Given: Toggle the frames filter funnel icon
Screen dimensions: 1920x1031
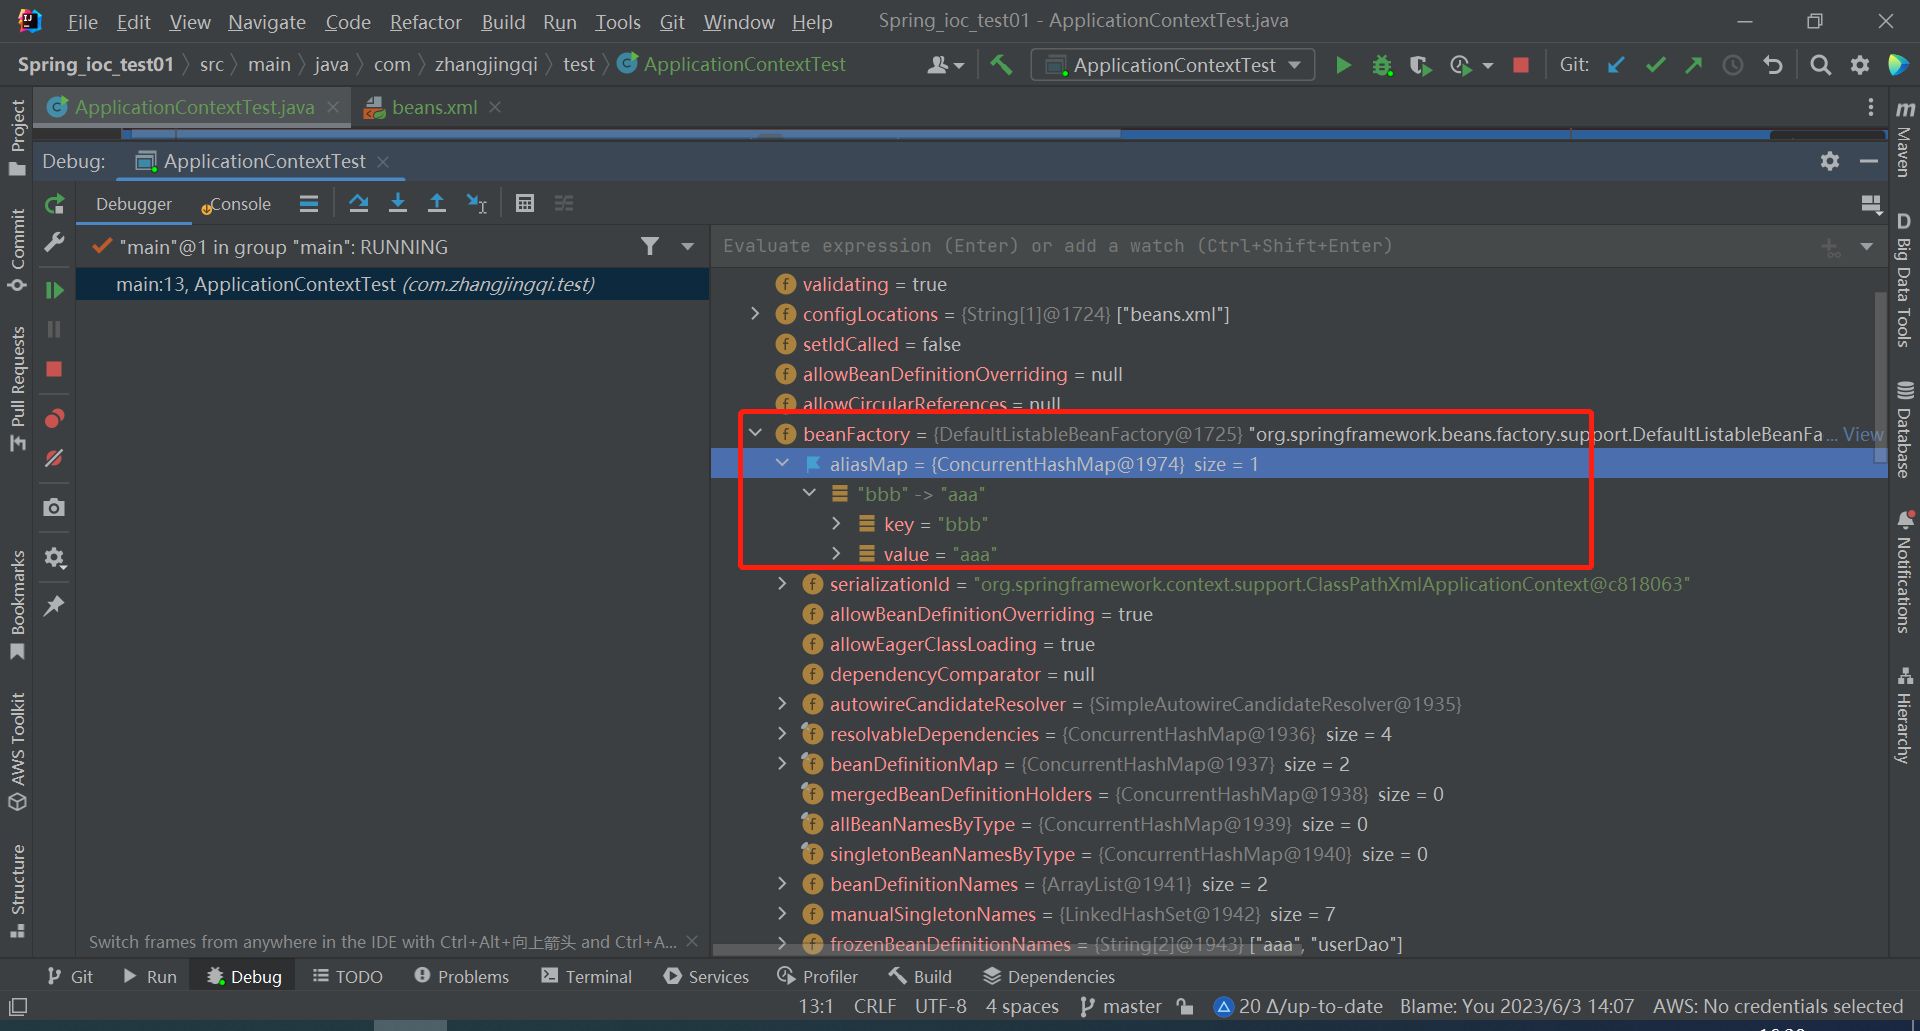Looking at the screenshot, I should [650, 246].
